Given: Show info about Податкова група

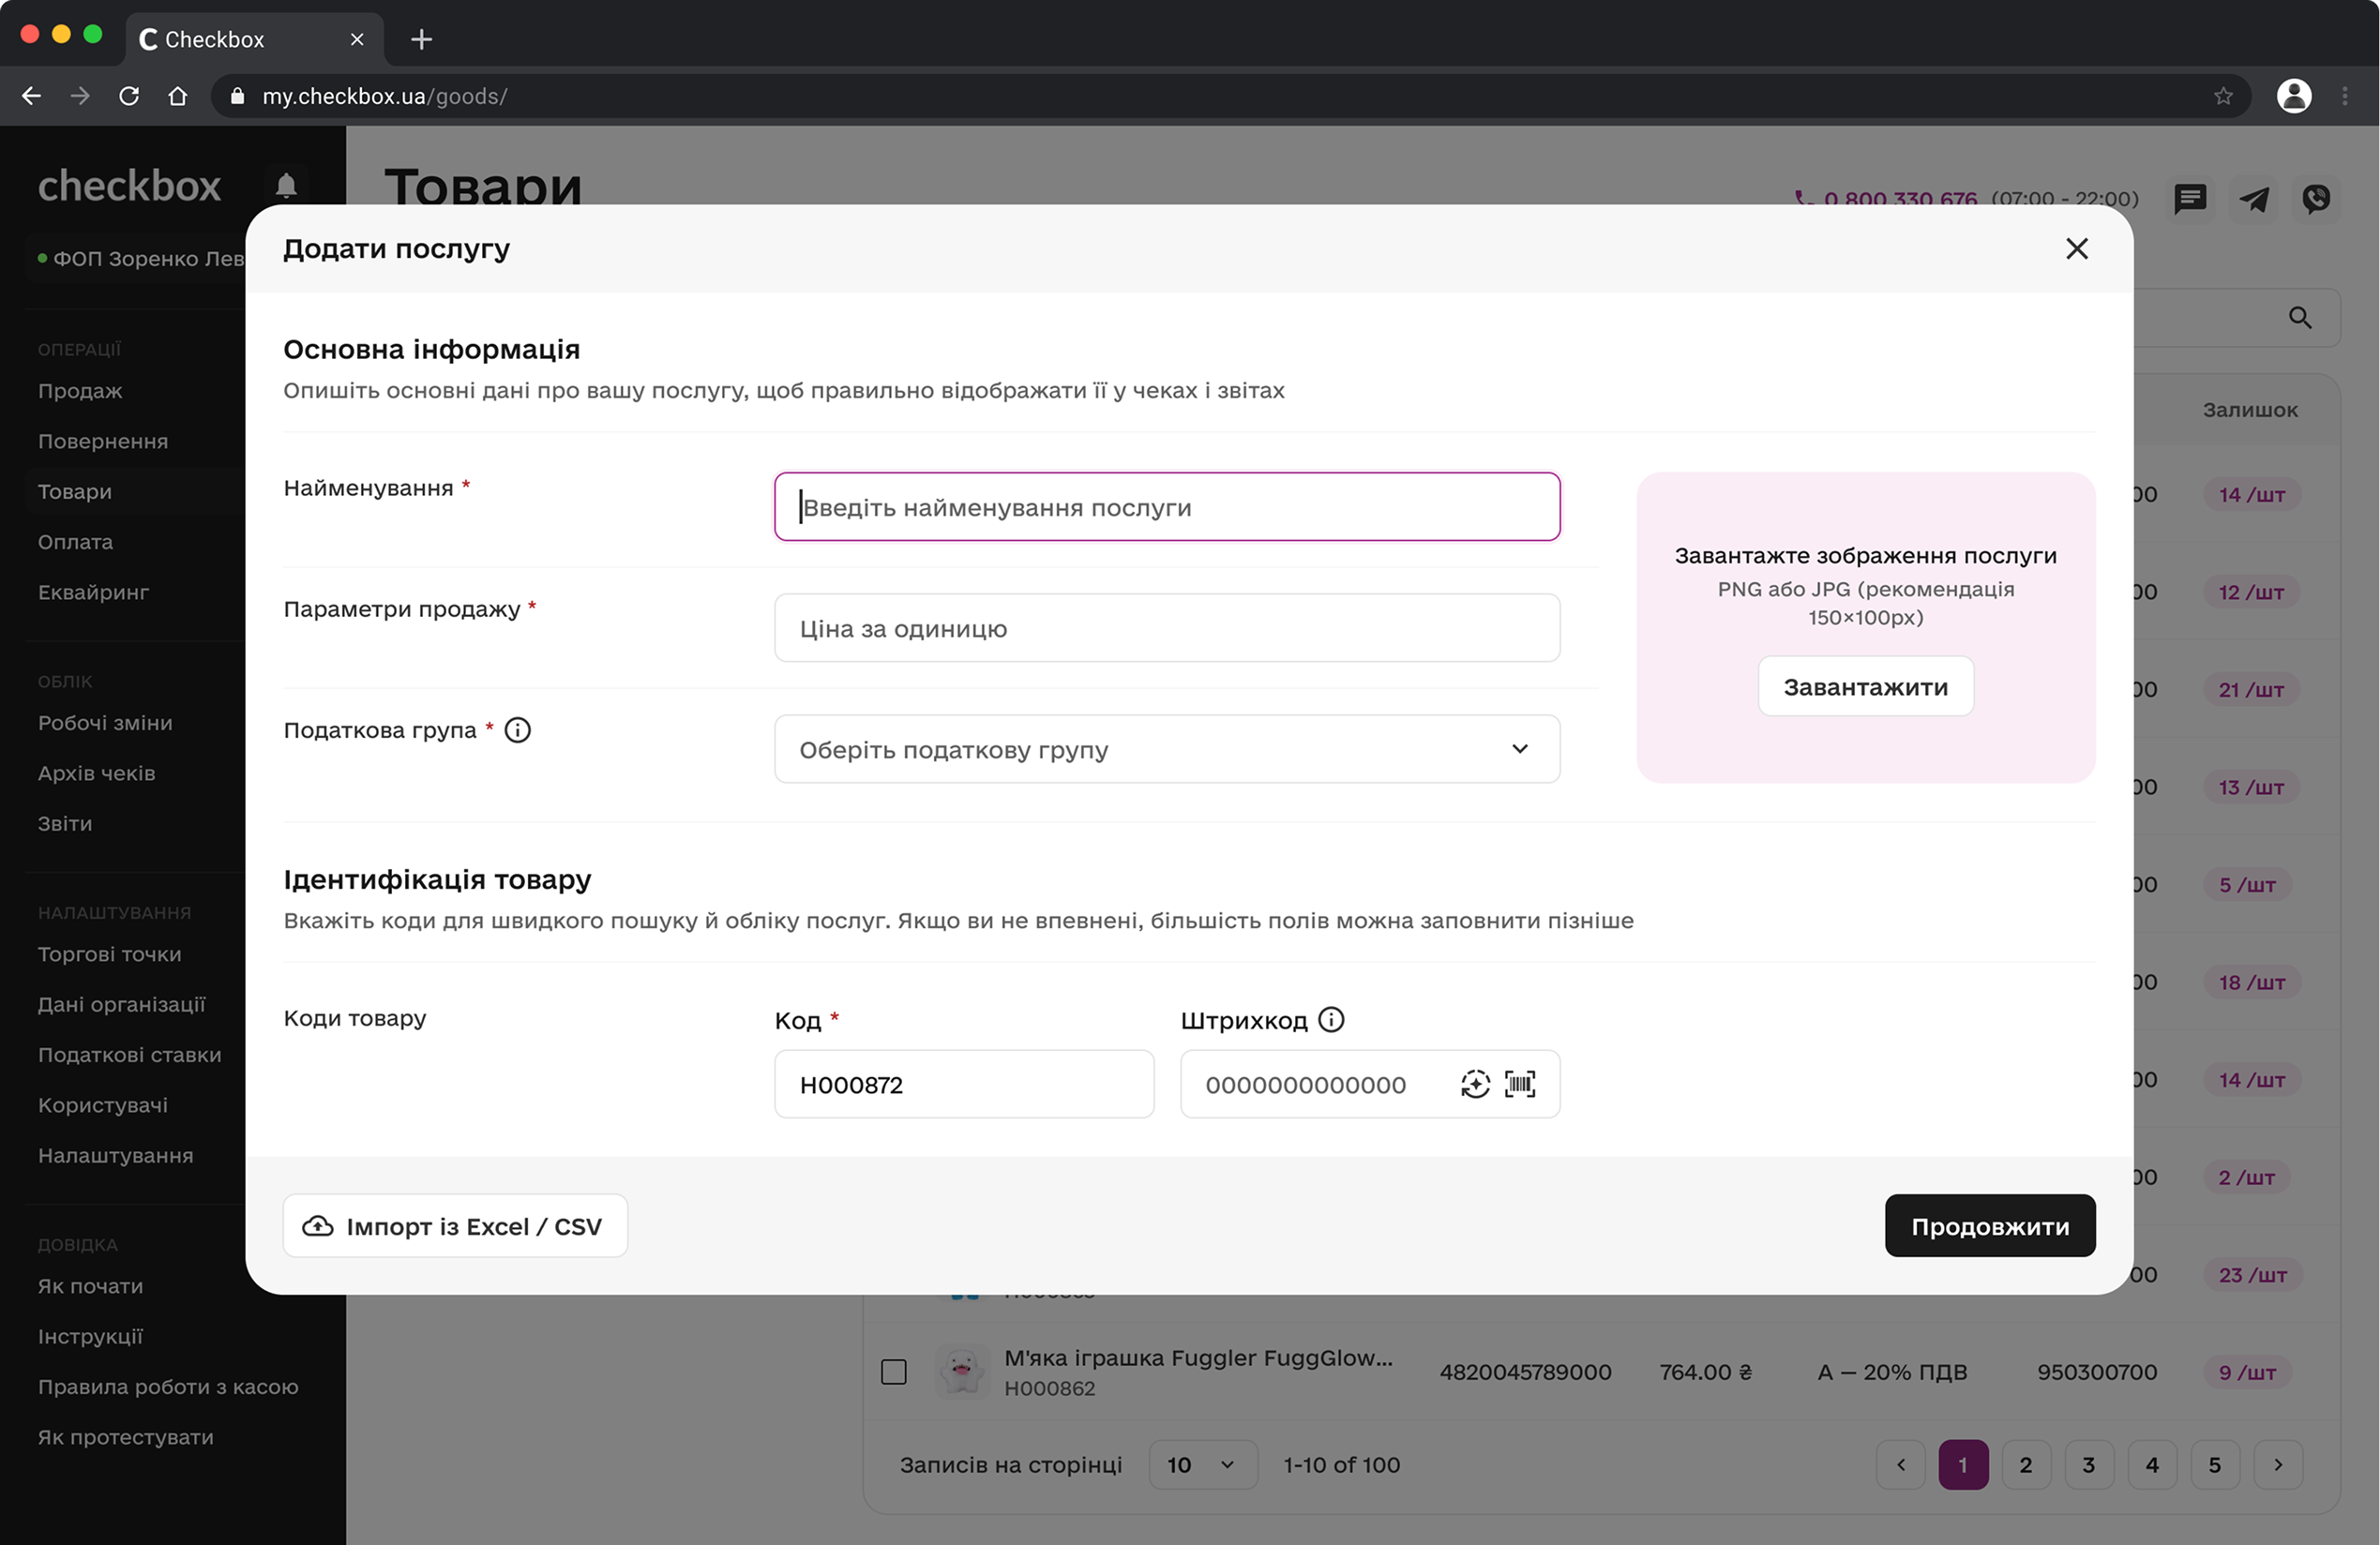Looking at the screenshot, I should (x=517, y=730).
